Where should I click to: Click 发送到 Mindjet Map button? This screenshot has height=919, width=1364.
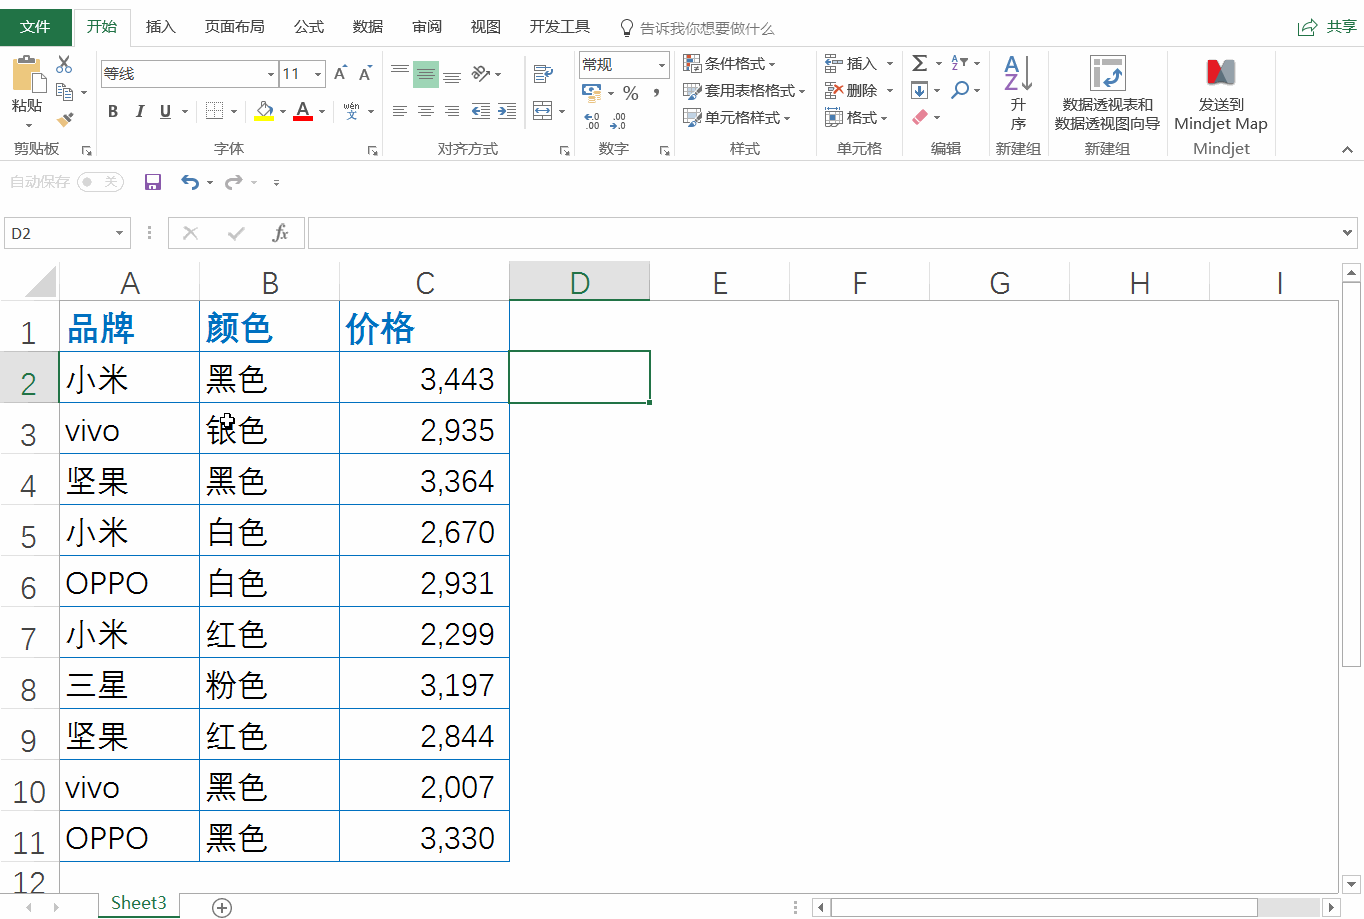click(1221, 94)
